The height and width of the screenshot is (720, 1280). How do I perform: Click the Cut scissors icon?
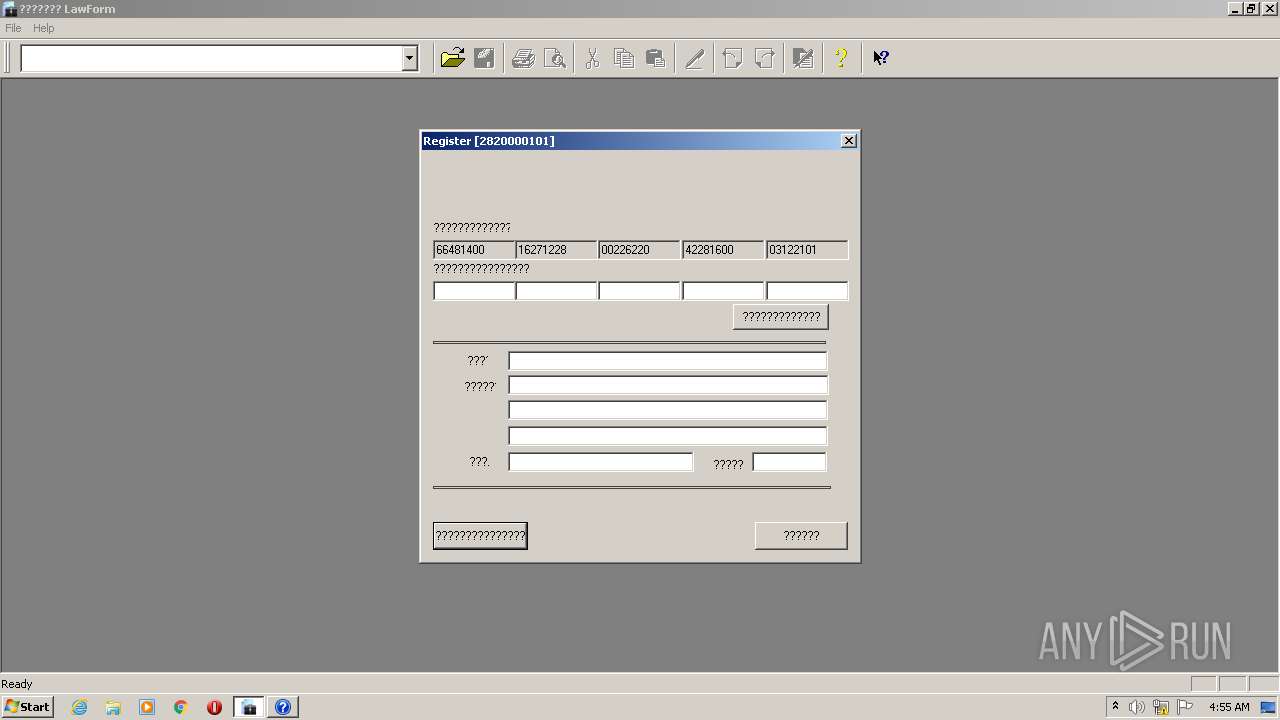[592, 58]
